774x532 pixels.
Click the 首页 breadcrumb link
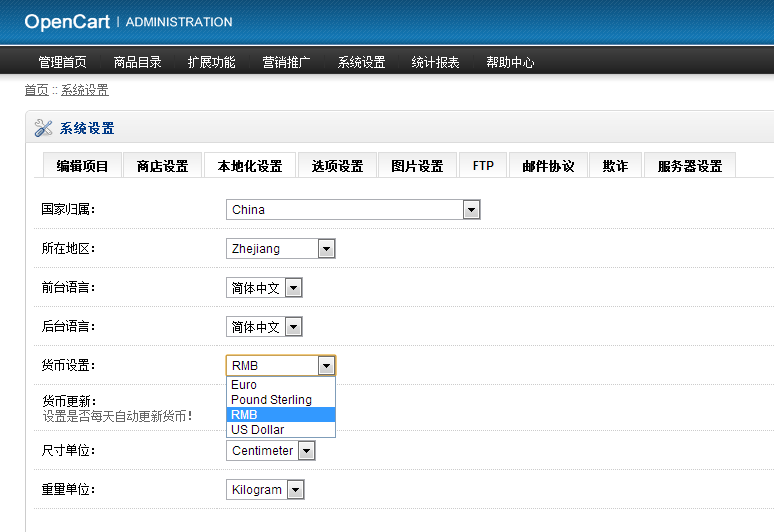pyautogui.click(x=36, y=90)
